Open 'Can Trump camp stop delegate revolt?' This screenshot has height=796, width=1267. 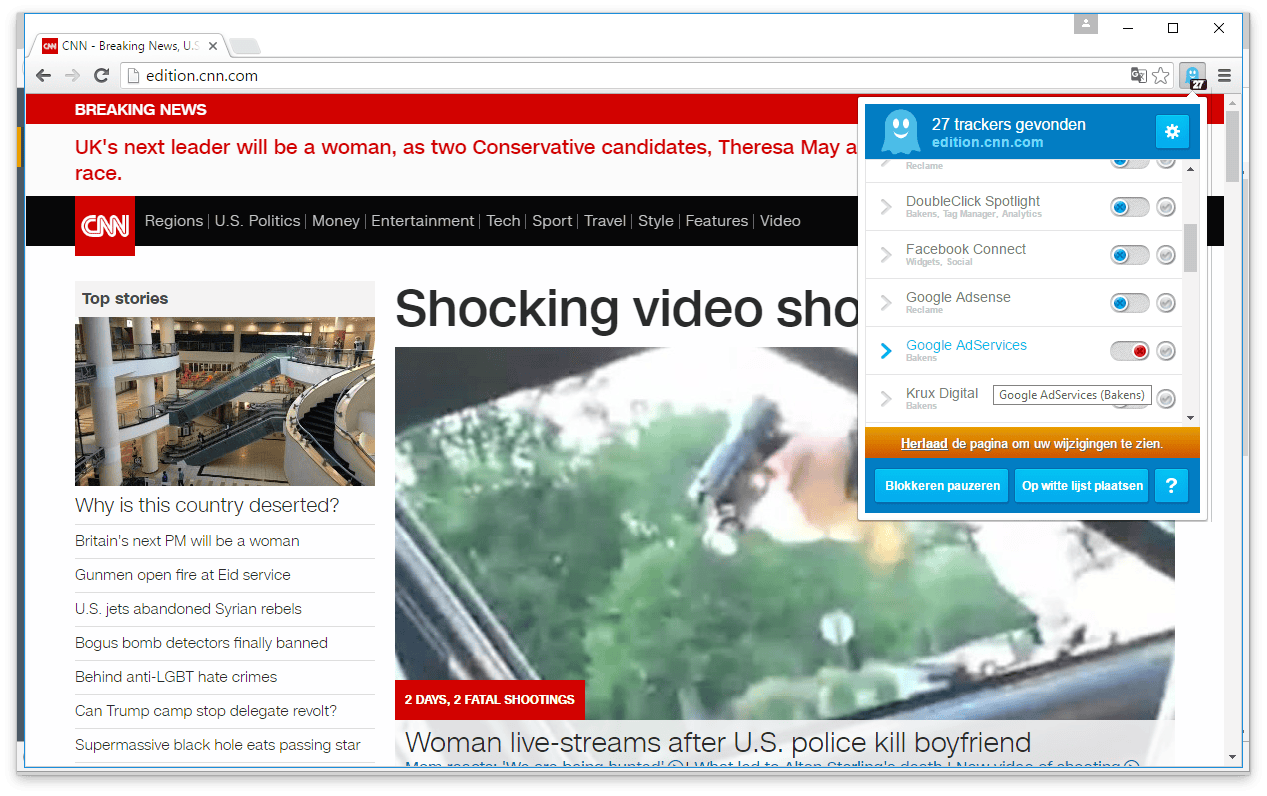click(x=206, y=711)
